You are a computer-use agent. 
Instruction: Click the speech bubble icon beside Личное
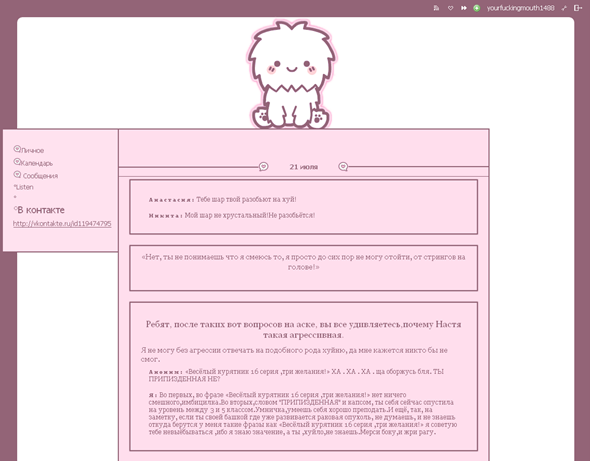(x=17, y=149)
